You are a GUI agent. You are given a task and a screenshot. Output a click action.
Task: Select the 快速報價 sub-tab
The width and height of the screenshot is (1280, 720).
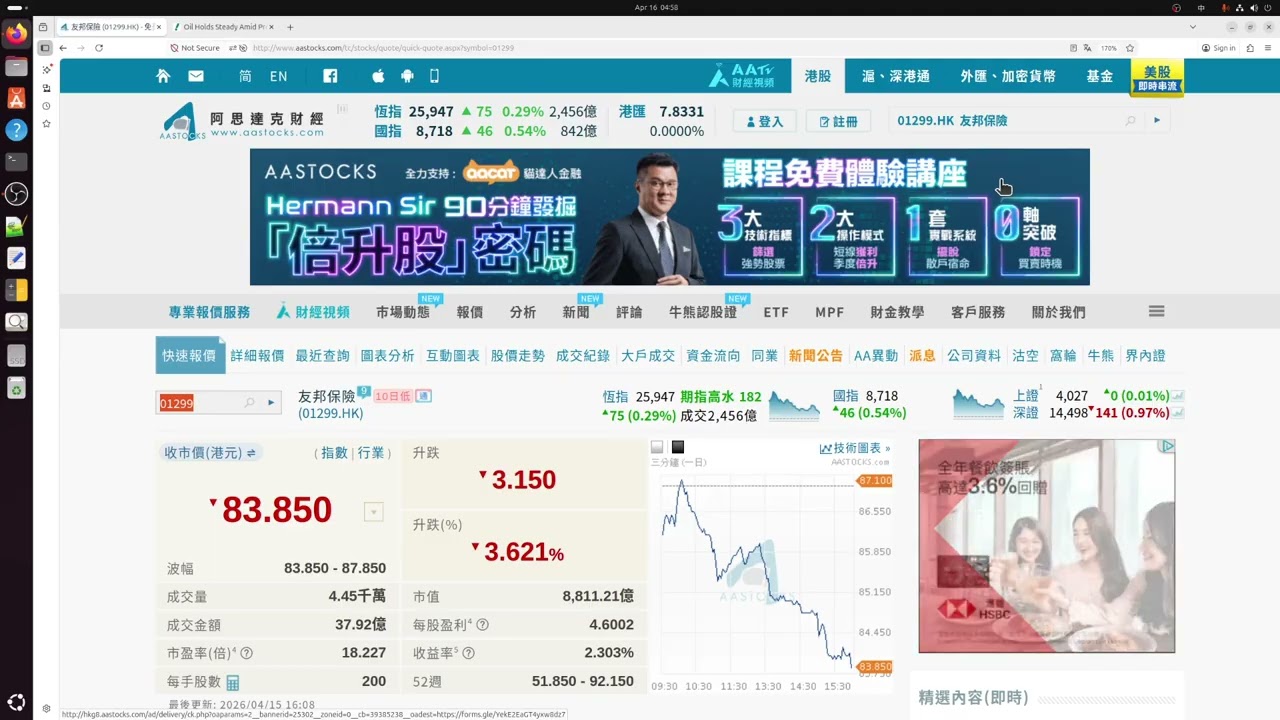189,355
